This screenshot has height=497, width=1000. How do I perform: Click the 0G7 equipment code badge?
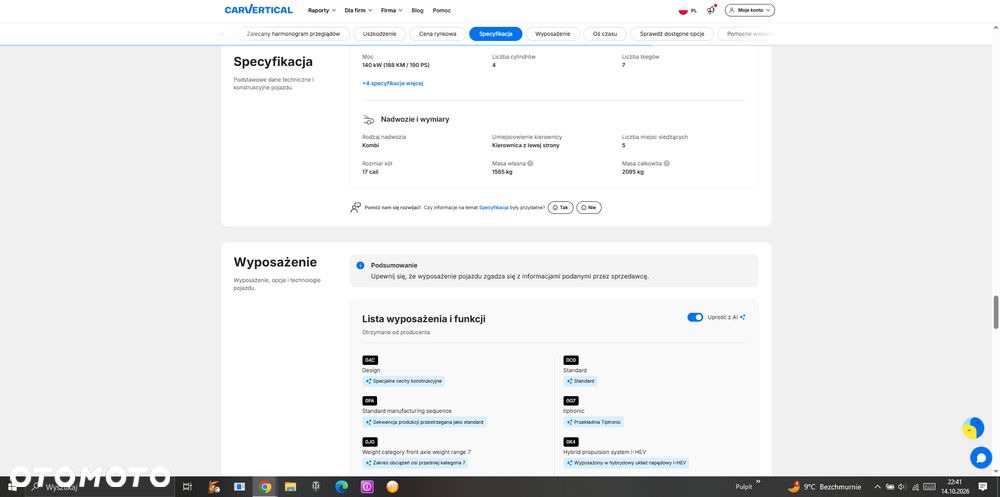(x=571, y=401)
